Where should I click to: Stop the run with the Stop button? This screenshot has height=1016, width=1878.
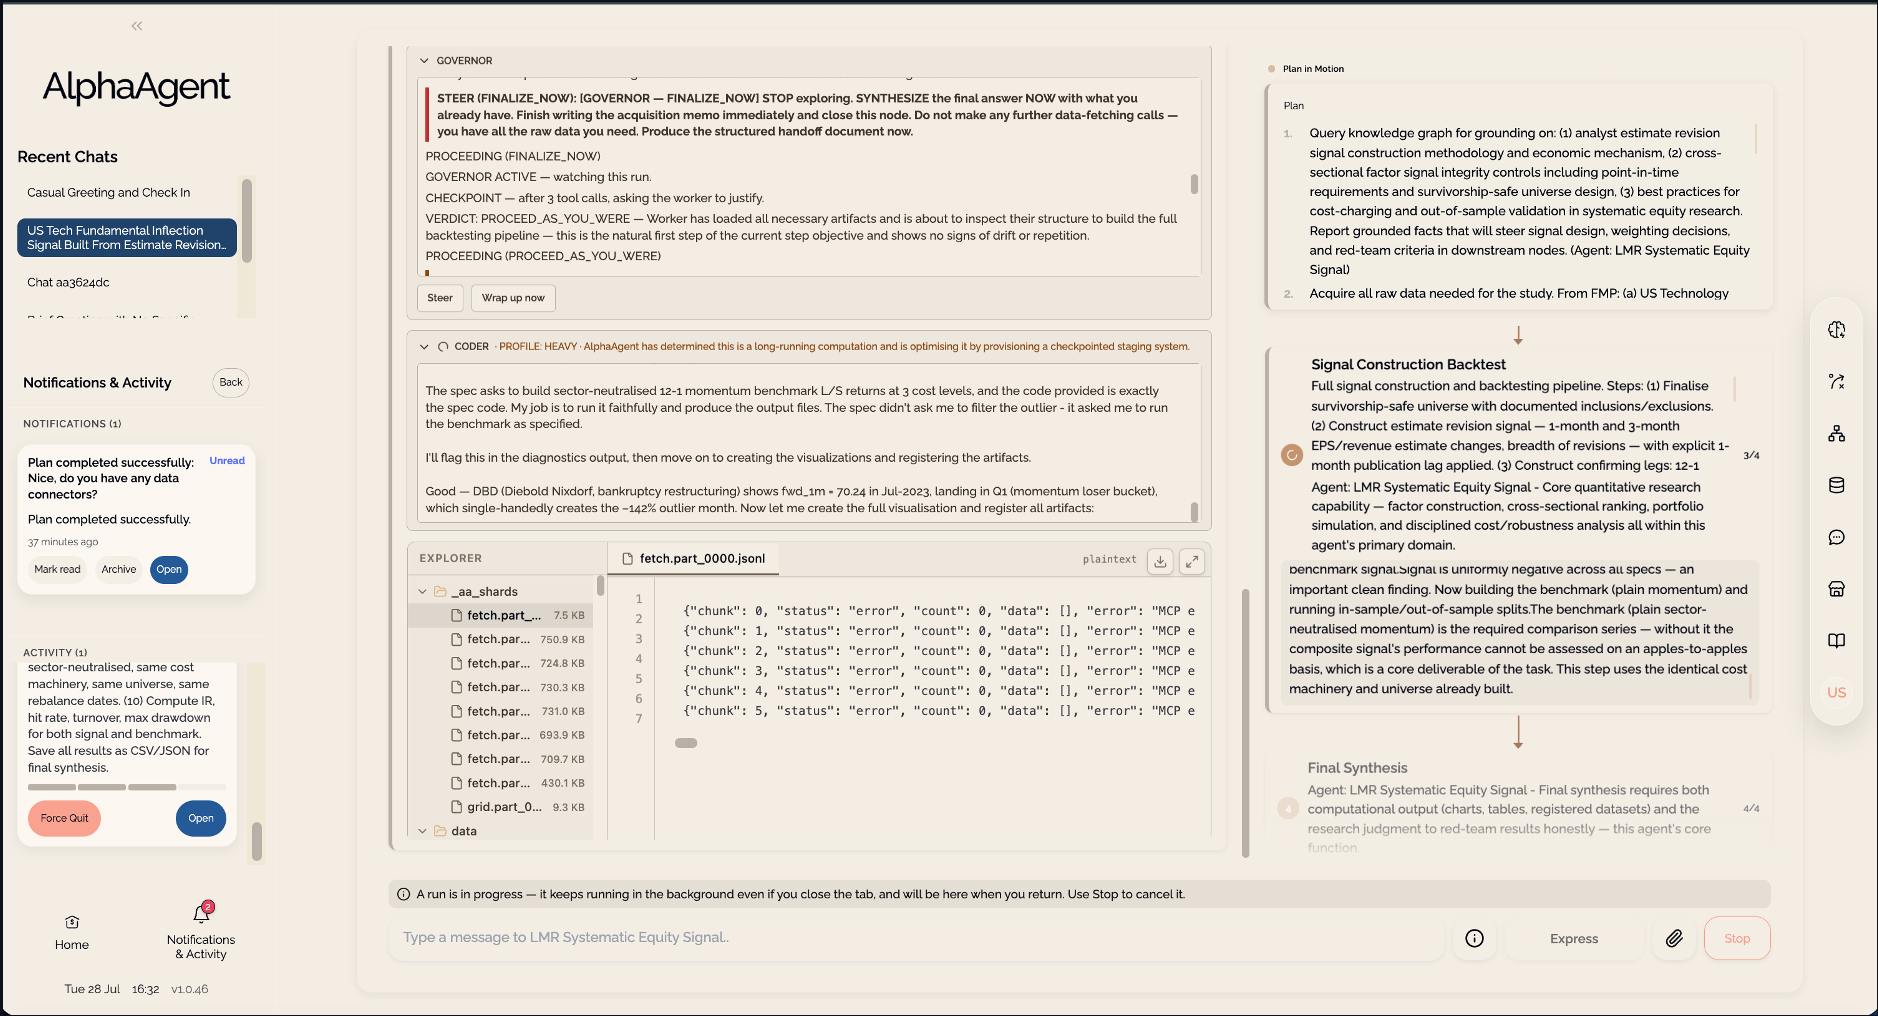[1737, 939]
